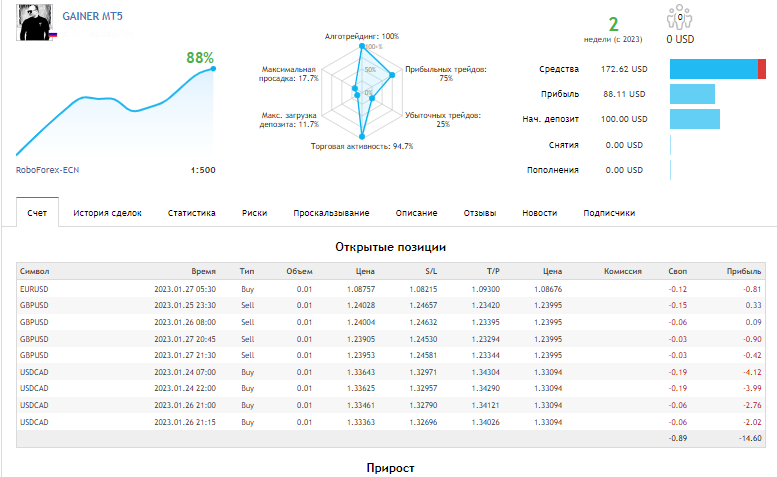The width and height of the screenshot is (777, 477).
Task: Click the radar chart
Action: click(x=362, y=92)
